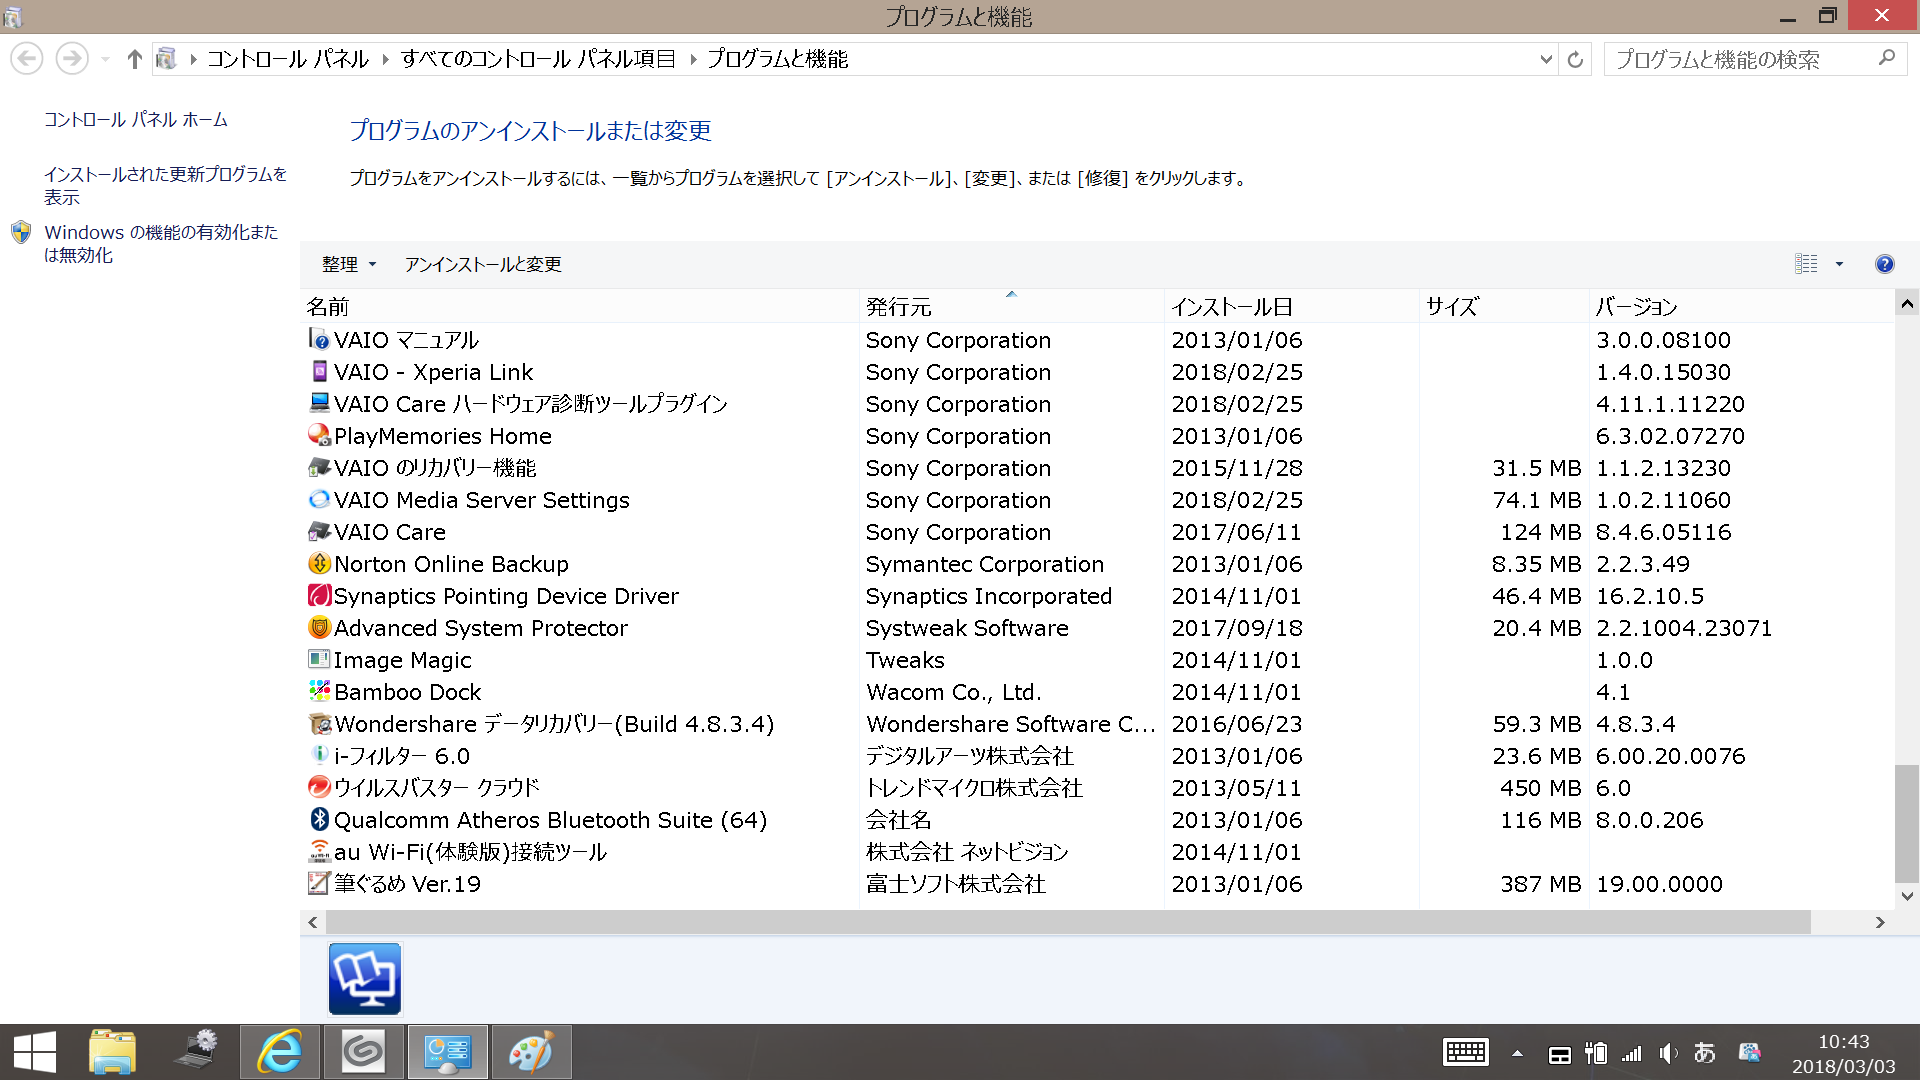Expand the address bar history dropdown
Image resolution: width=1920 pixels, height=1080 pixels.
tap(1546, 59)
